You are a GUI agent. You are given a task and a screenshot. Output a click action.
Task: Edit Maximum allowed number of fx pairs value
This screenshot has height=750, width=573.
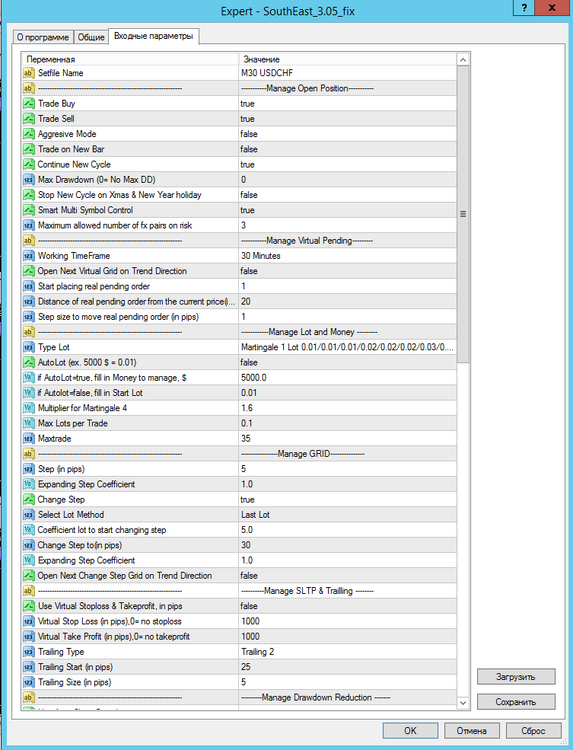[x=347, y=225]
